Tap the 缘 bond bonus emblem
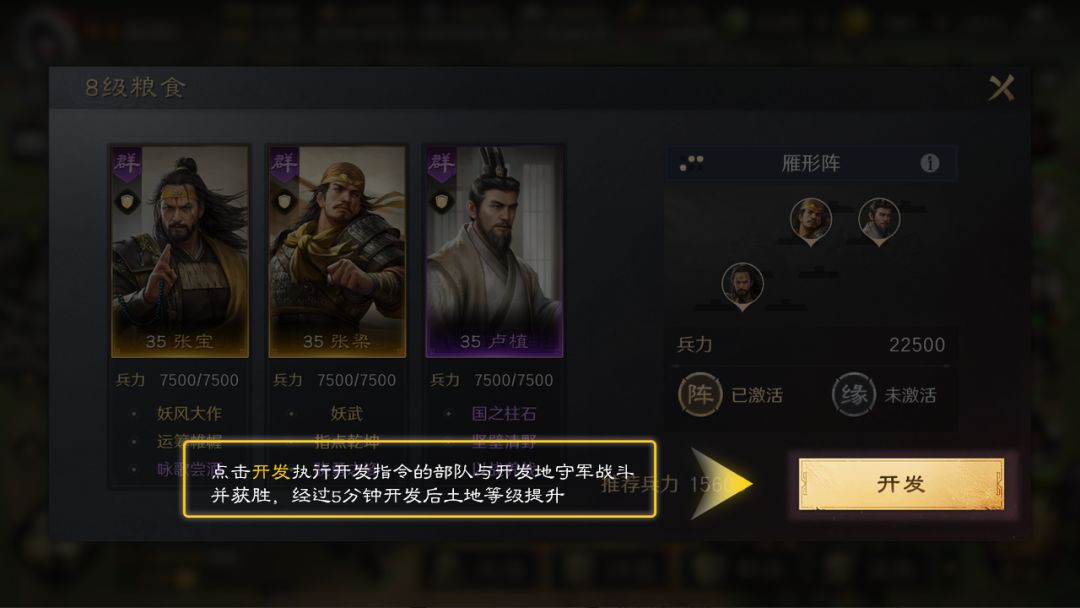Viewport: 1080px width, 608px height. click(853, 395)
